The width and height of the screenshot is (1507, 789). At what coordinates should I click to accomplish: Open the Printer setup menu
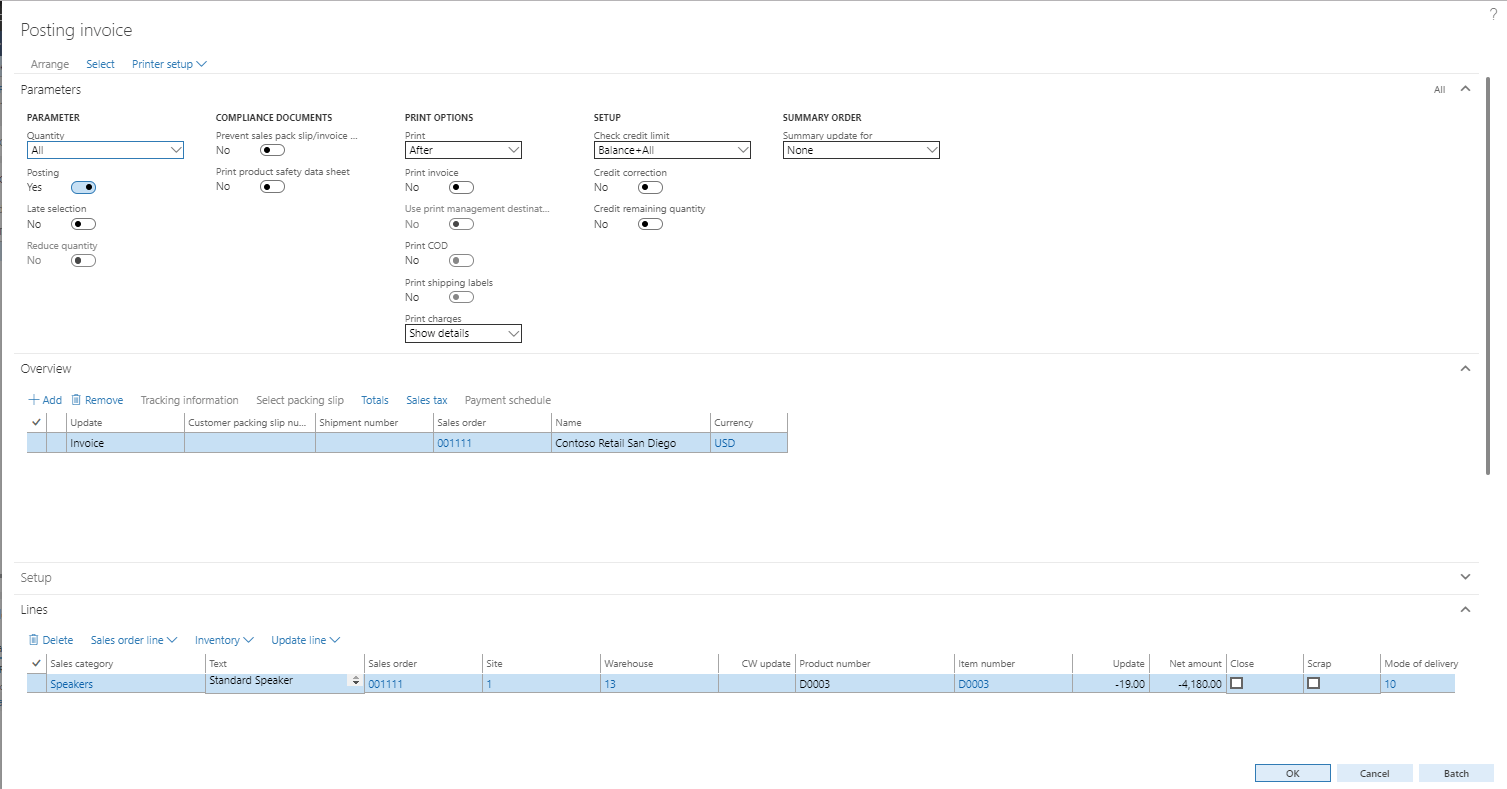(x=169, y=64)
